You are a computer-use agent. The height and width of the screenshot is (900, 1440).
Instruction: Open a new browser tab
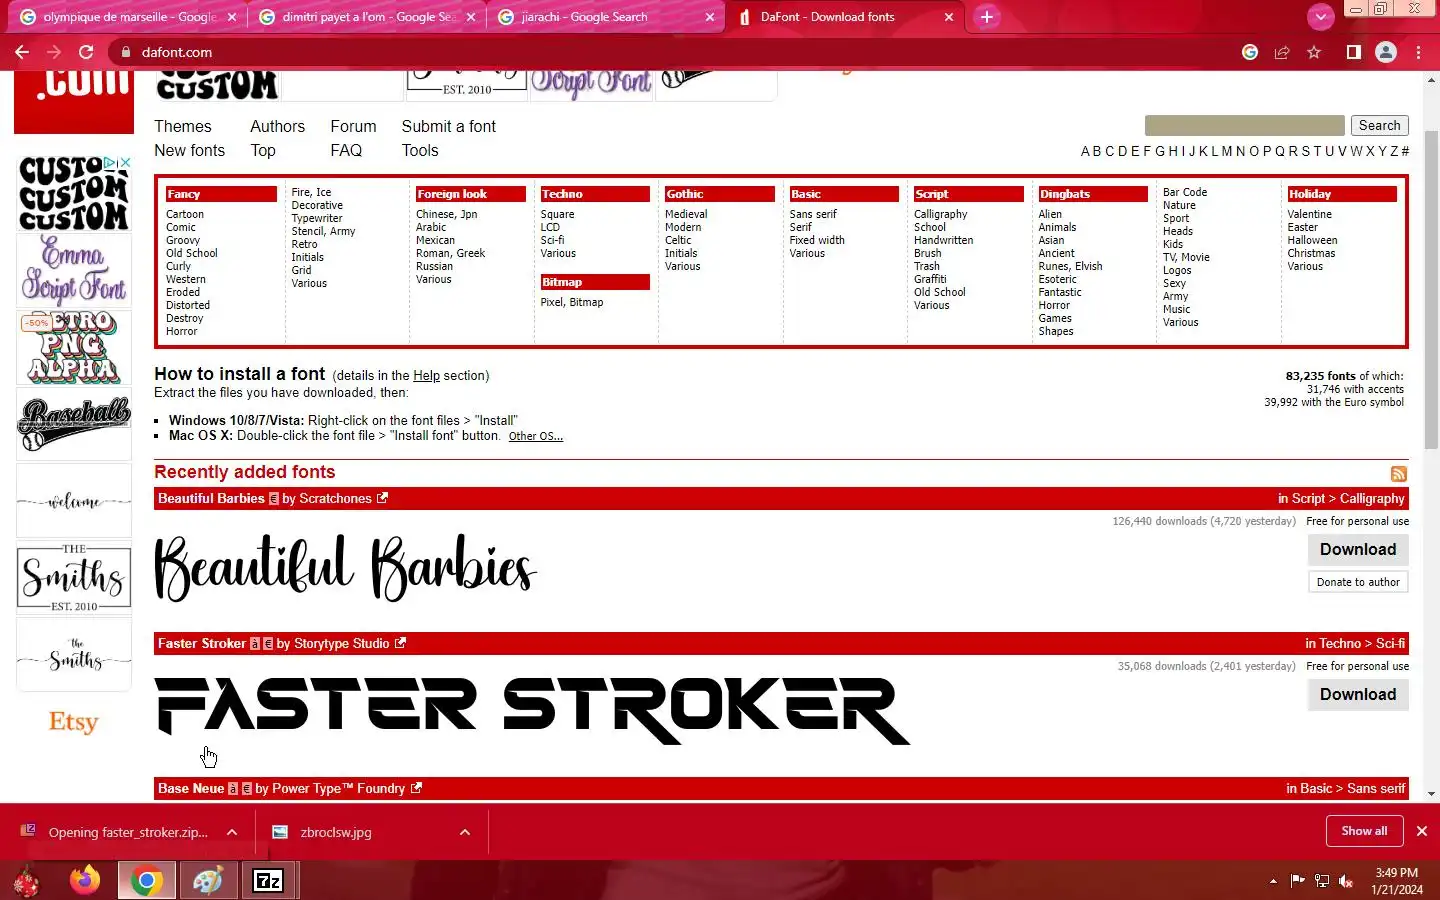point(987,17)
